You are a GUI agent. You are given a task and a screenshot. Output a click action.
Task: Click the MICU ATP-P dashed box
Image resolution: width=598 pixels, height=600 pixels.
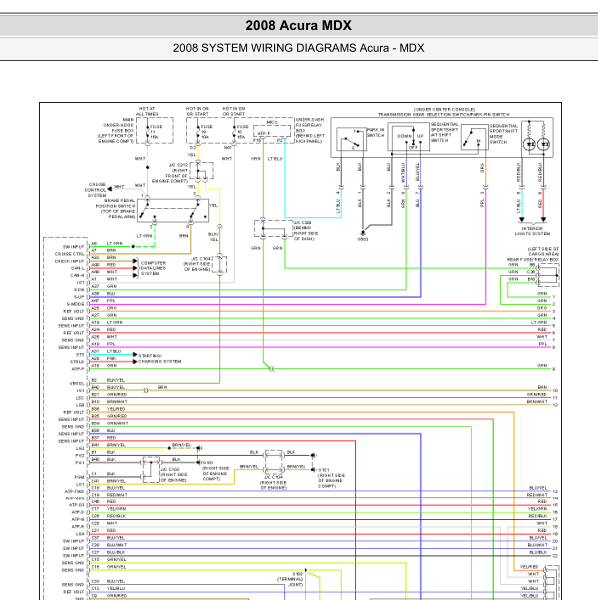pyautogui.click(x=272, y=131)
